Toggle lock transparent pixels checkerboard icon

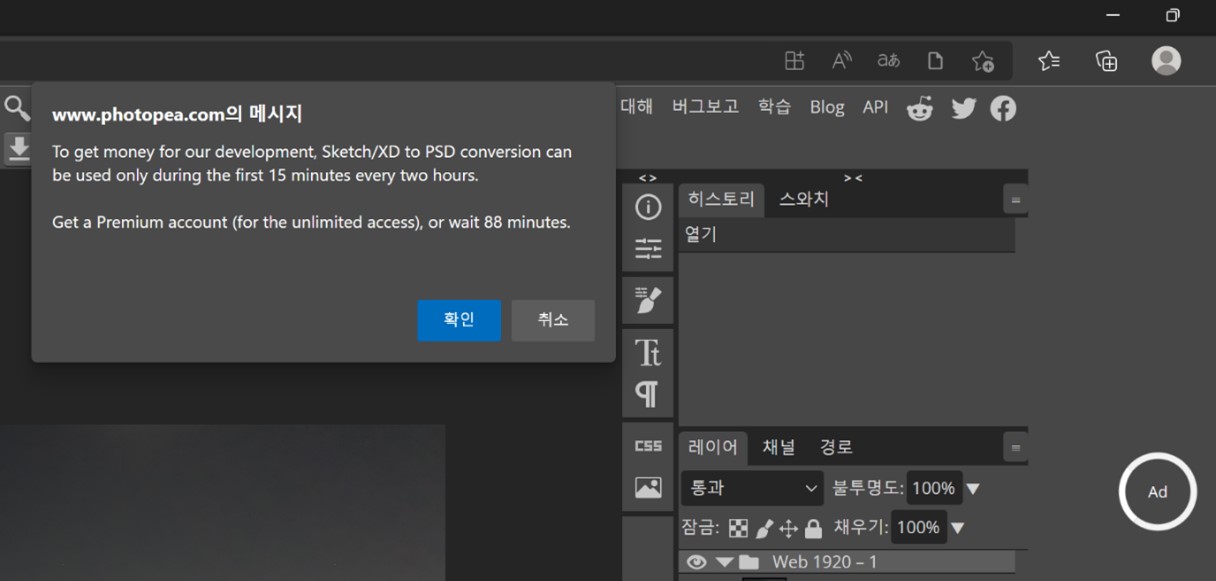(738, 528)
